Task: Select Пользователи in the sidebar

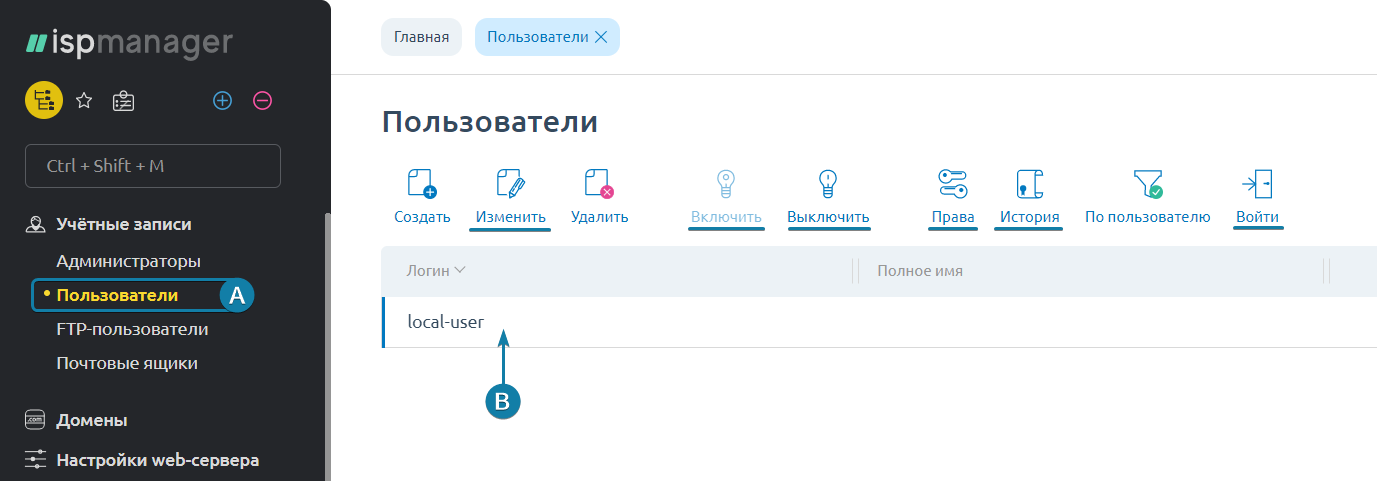Action: pyautogui.click(x=117, y=295)
